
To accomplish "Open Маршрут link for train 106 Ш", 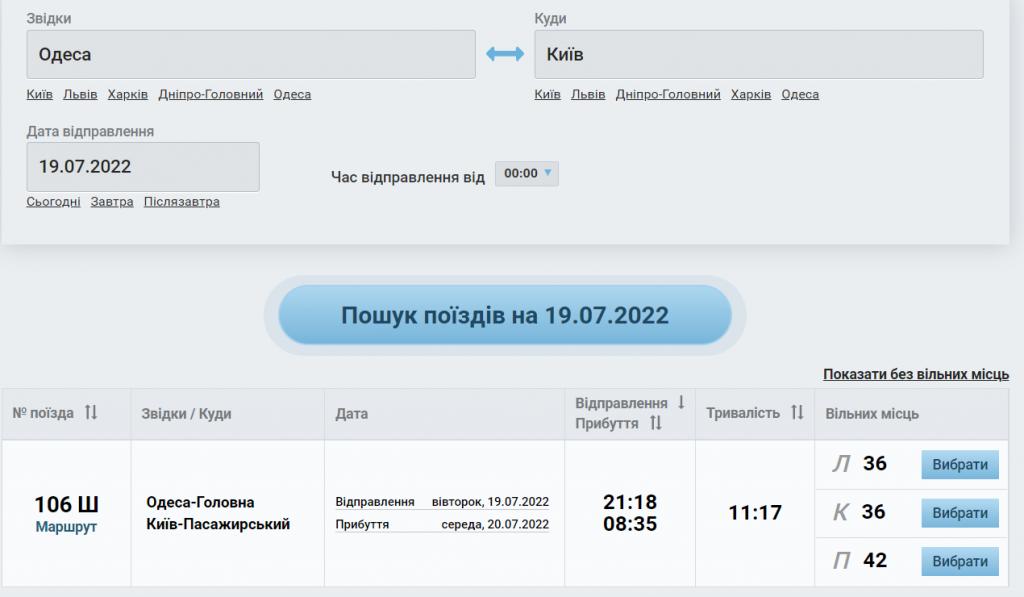I will [66, 527].
